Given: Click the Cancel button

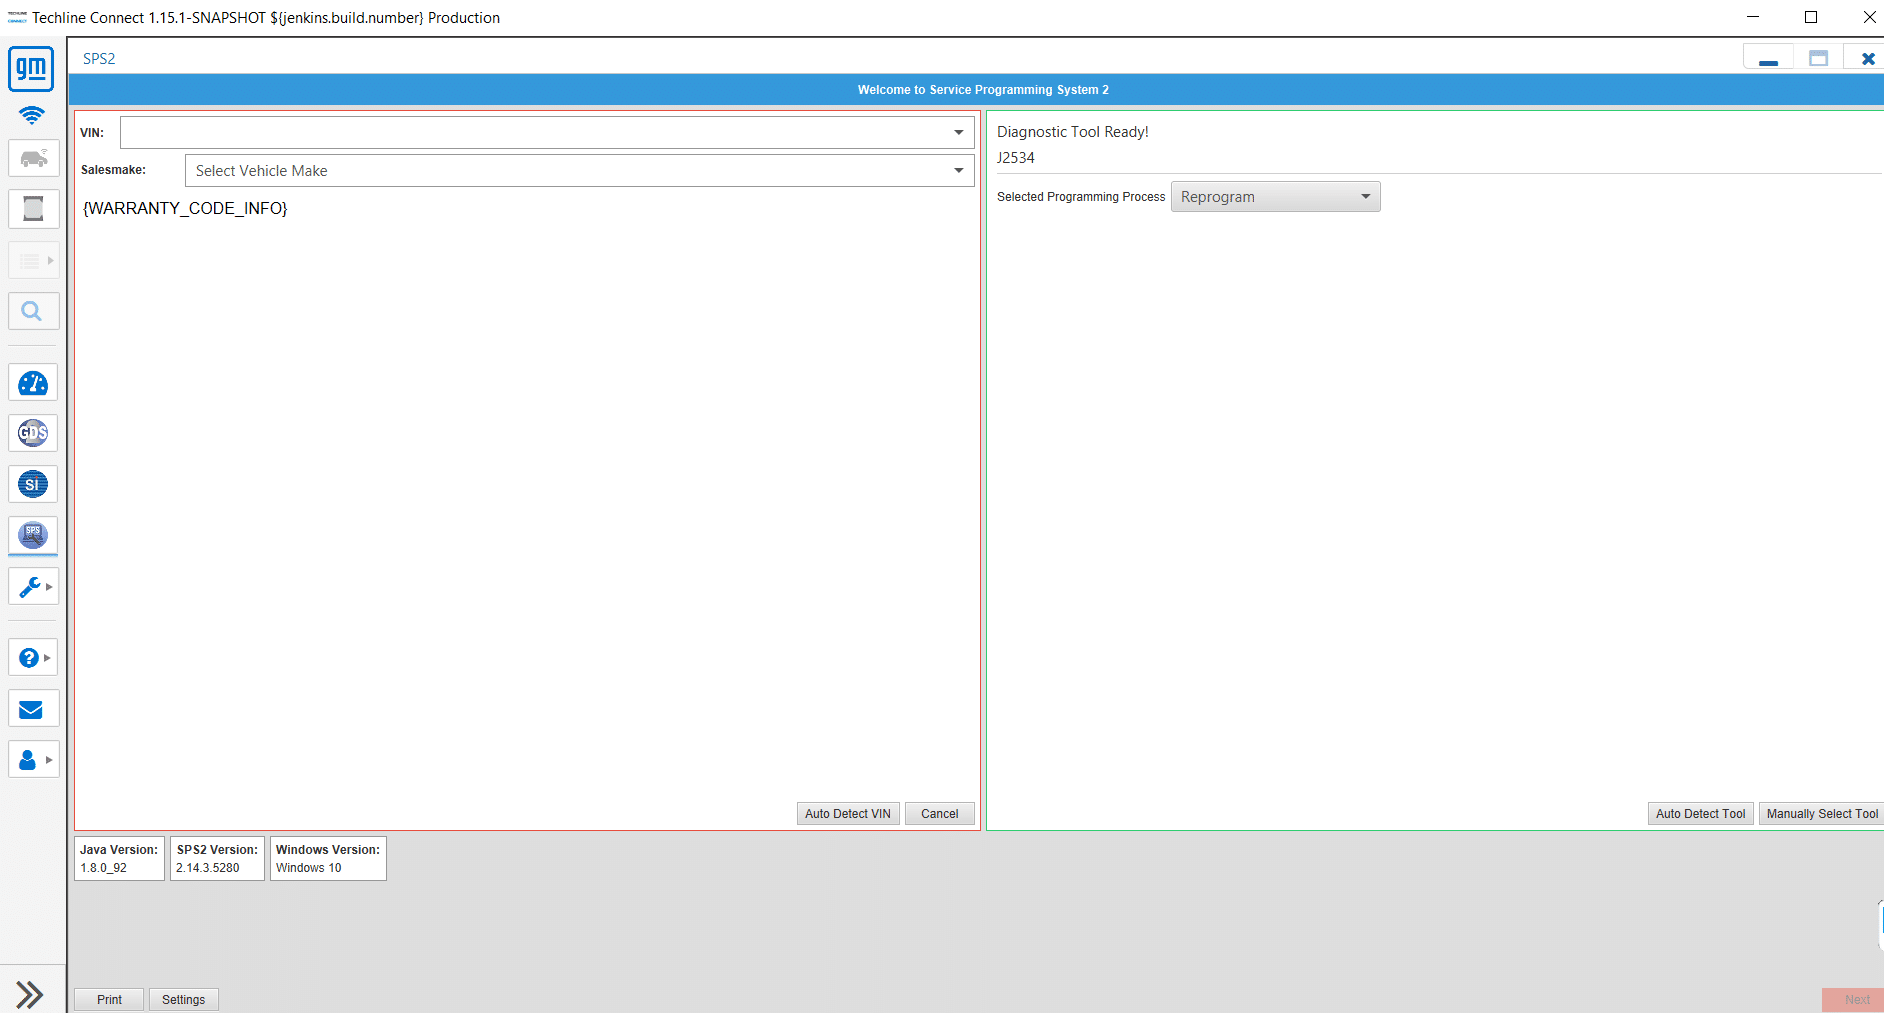Looking at the screenshot, I should (940, 814).
